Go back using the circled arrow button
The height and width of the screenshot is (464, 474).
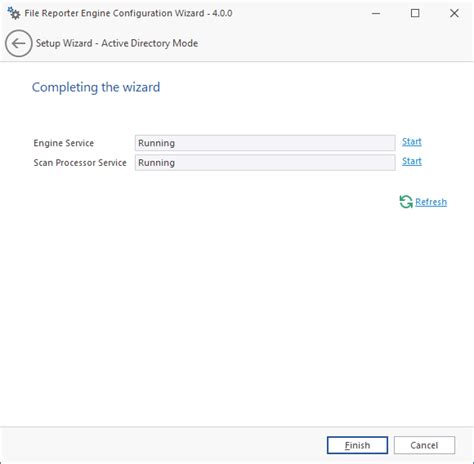click(x=18, y=43)
